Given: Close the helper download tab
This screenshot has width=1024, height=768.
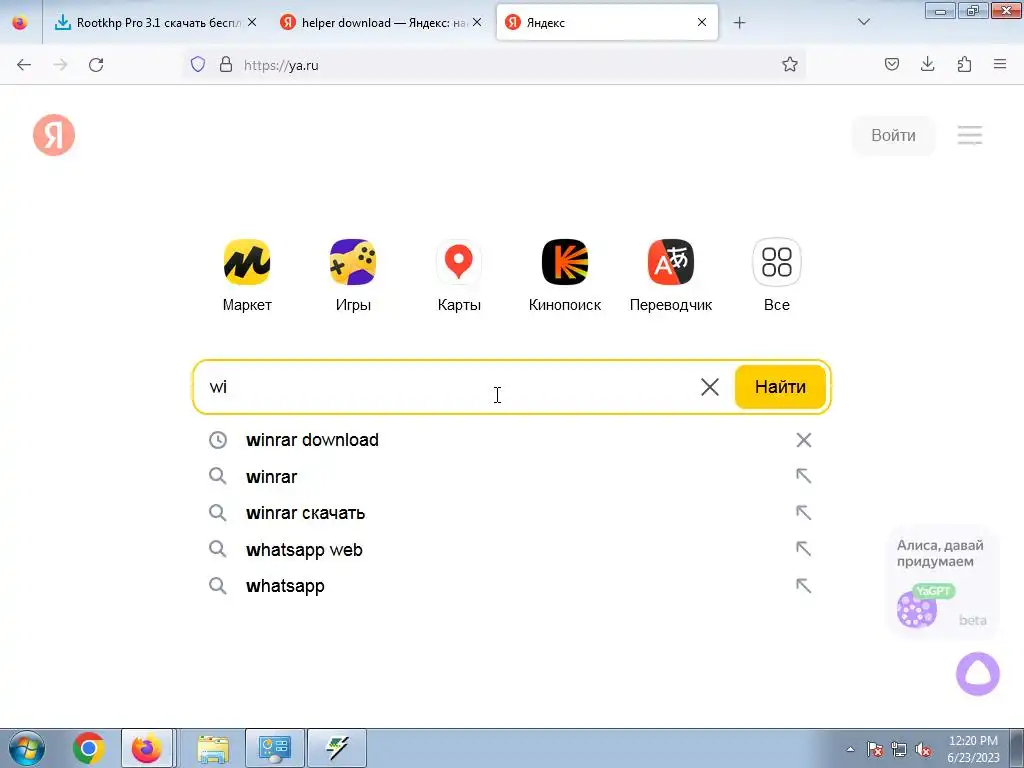Looking at the screenshot, I should click(x=477, y=22).
